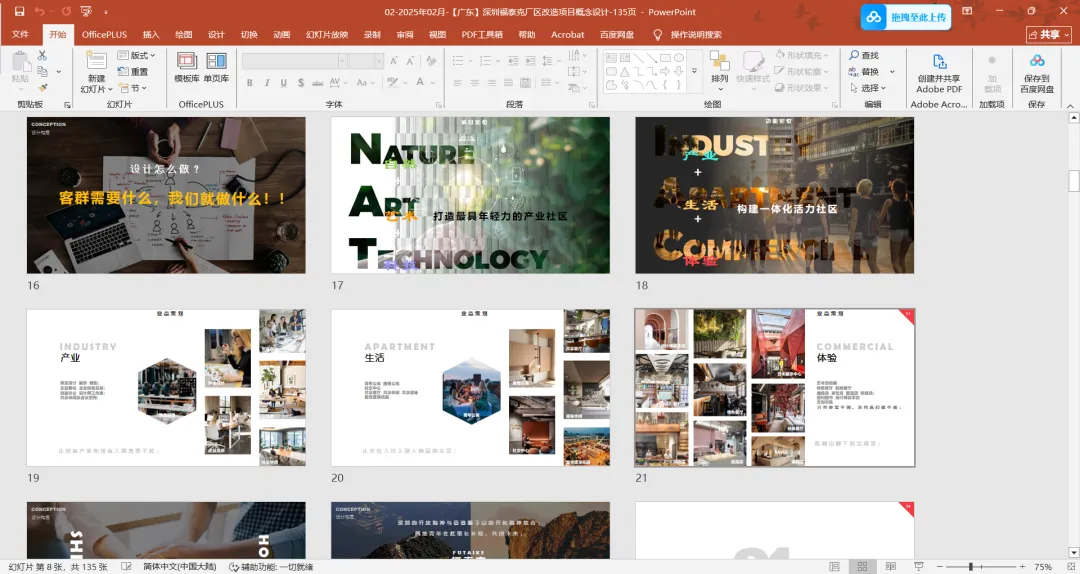Switch to the Acrobat tab
Image resolution: width=1080 pixels, height=574 pixels.
coord(568,34)
